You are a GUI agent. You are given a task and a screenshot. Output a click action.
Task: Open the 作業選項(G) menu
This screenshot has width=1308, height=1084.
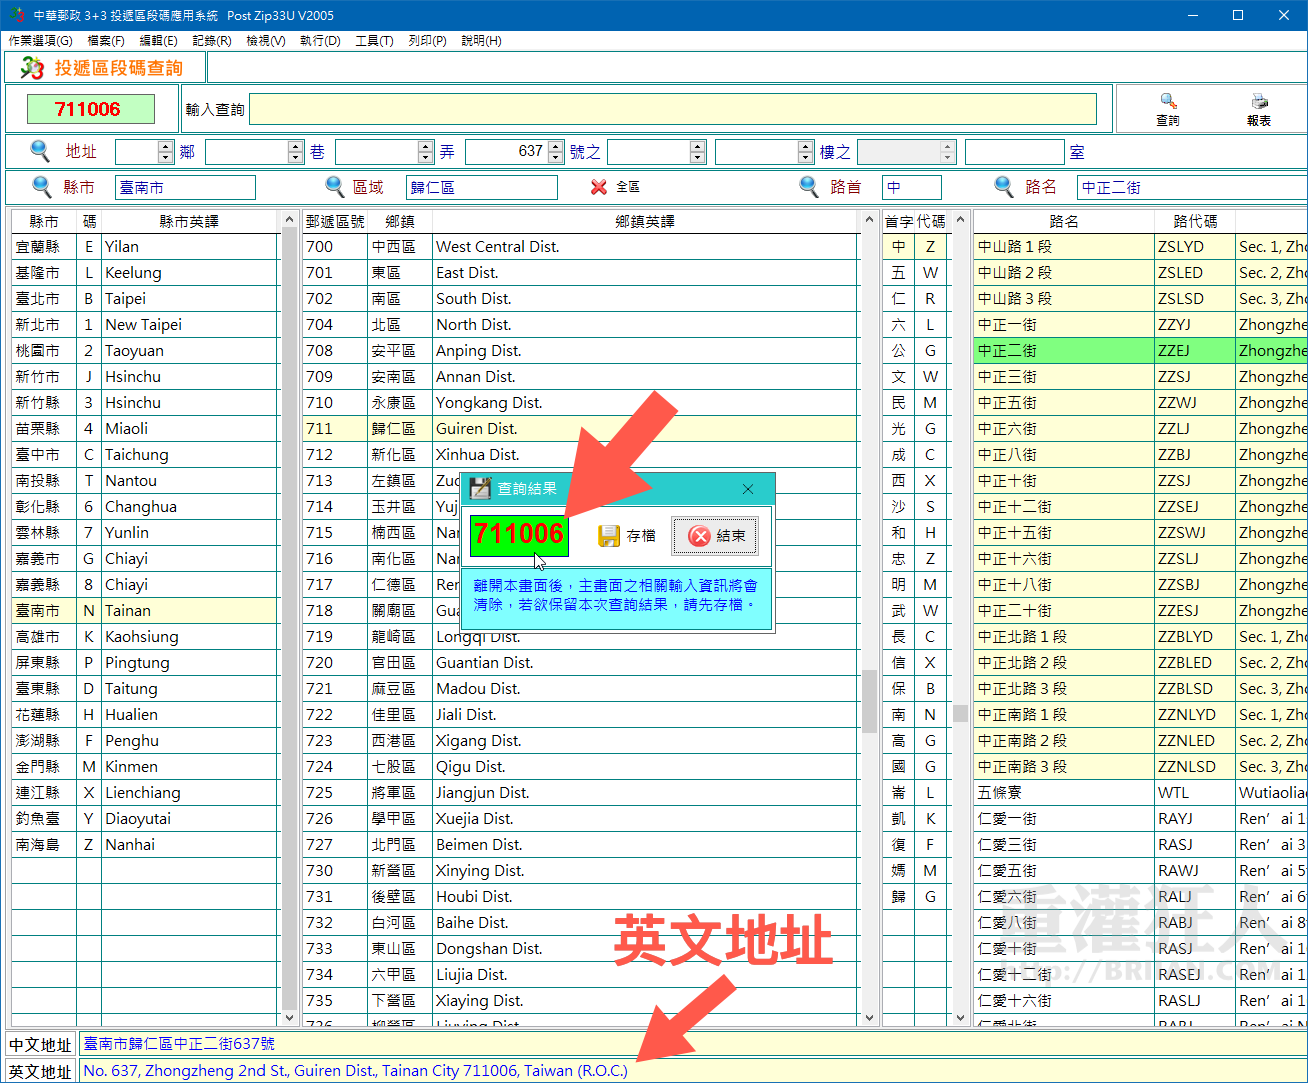tap(41, 41)
